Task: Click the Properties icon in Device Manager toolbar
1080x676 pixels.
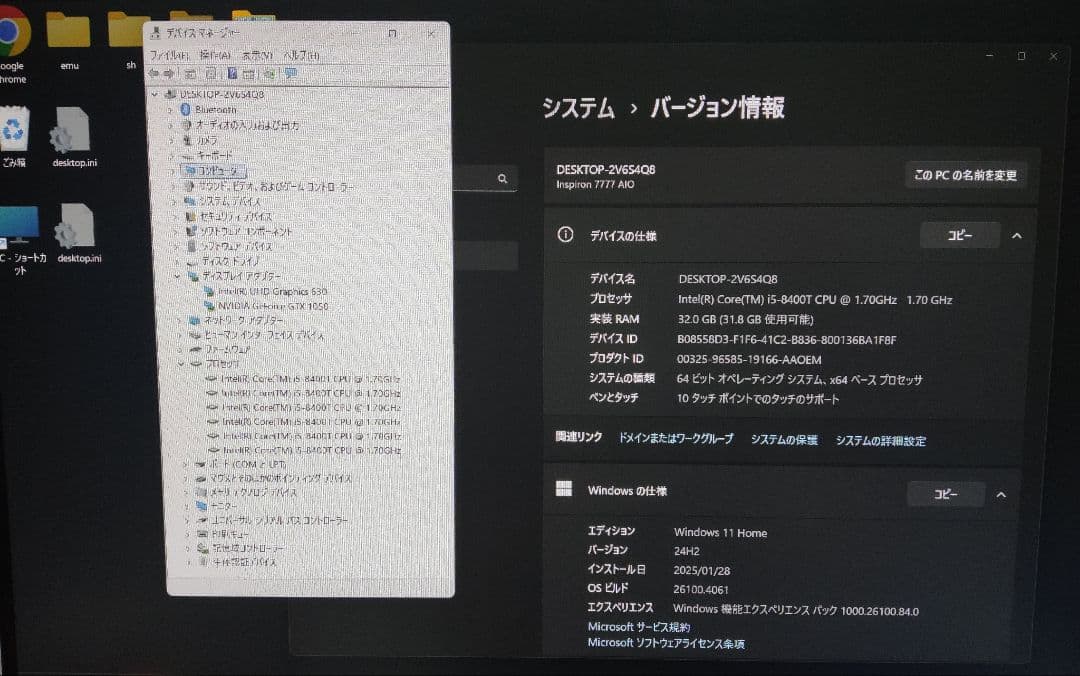Action: 209,73
